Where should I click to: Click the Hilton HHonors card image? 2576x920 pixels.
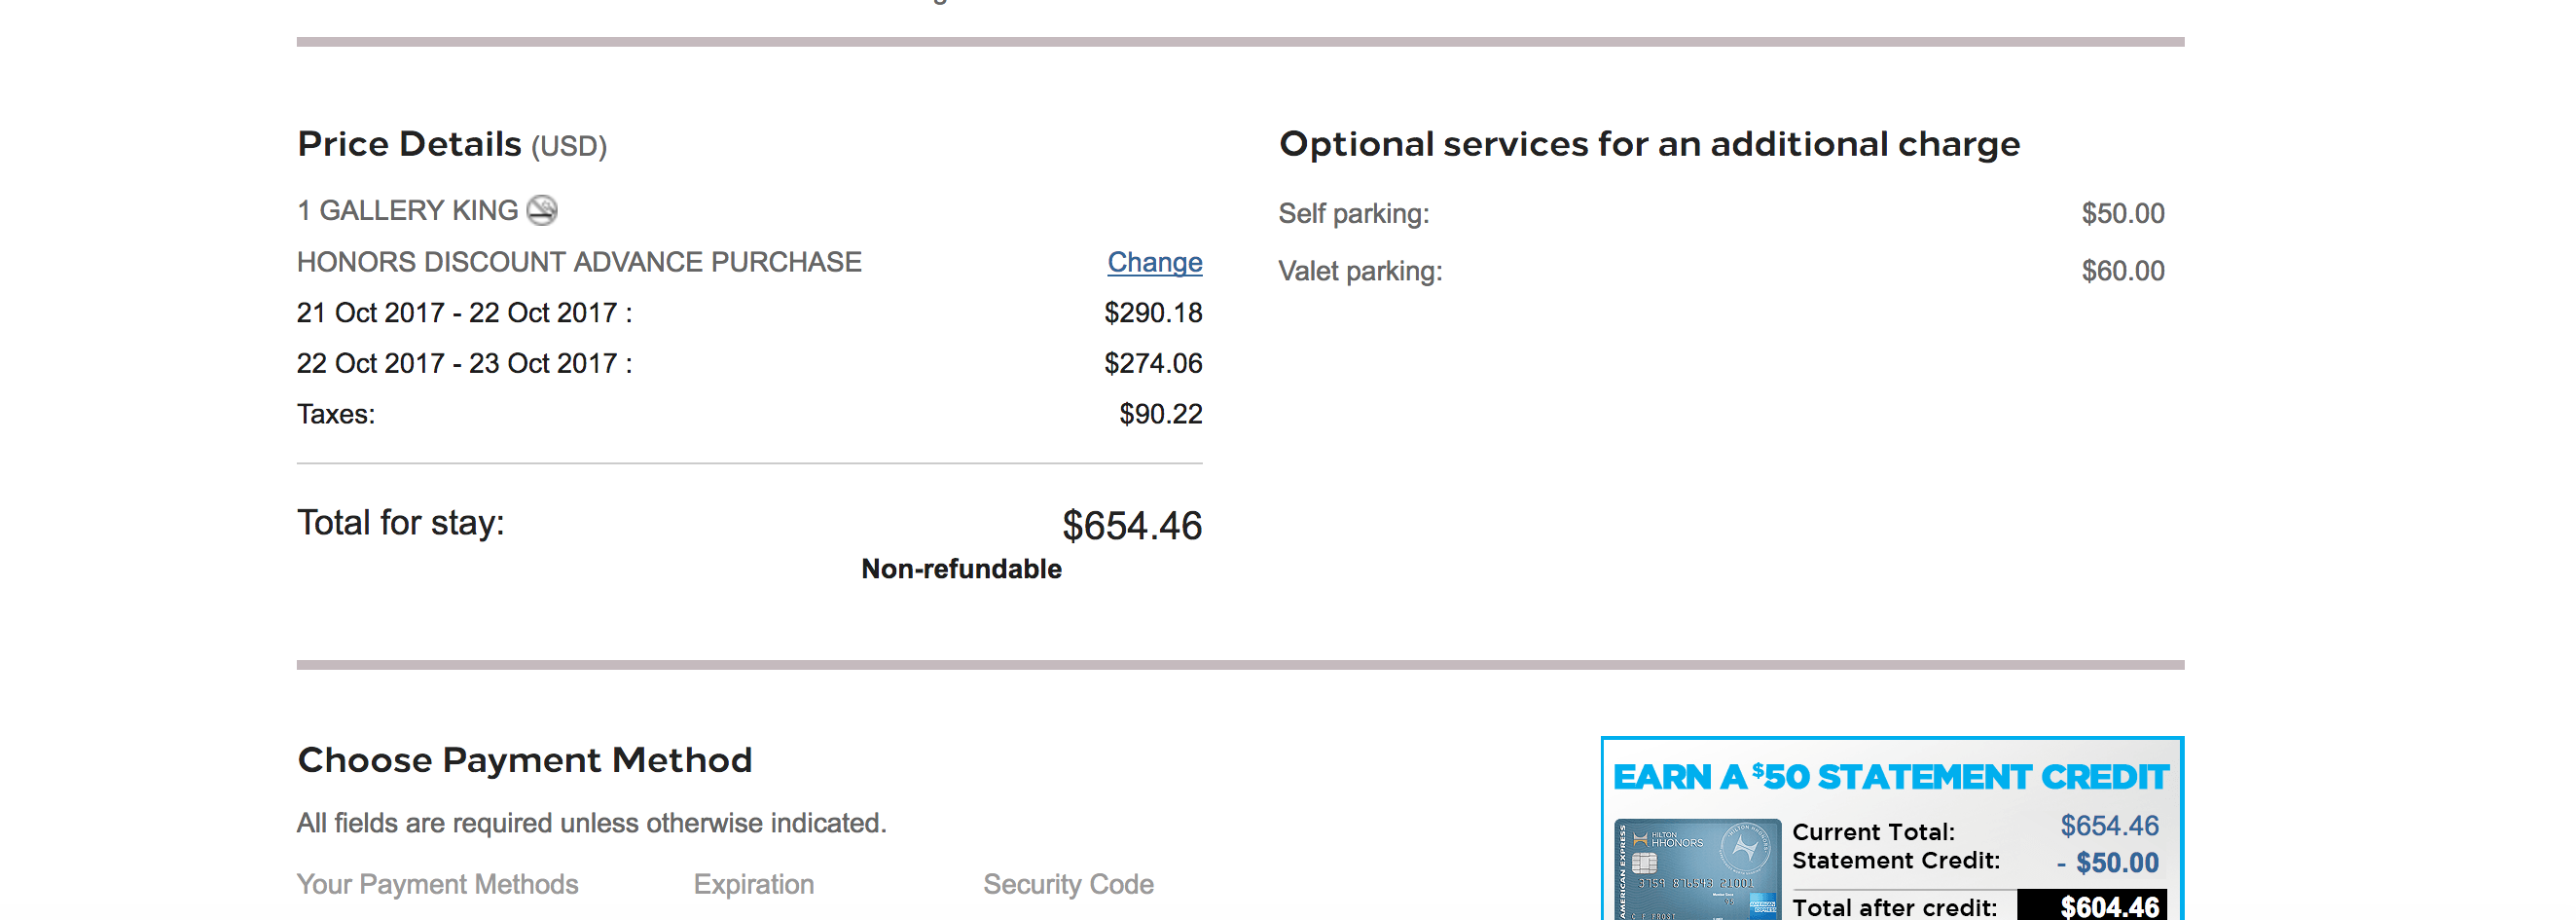[1696, 869]
